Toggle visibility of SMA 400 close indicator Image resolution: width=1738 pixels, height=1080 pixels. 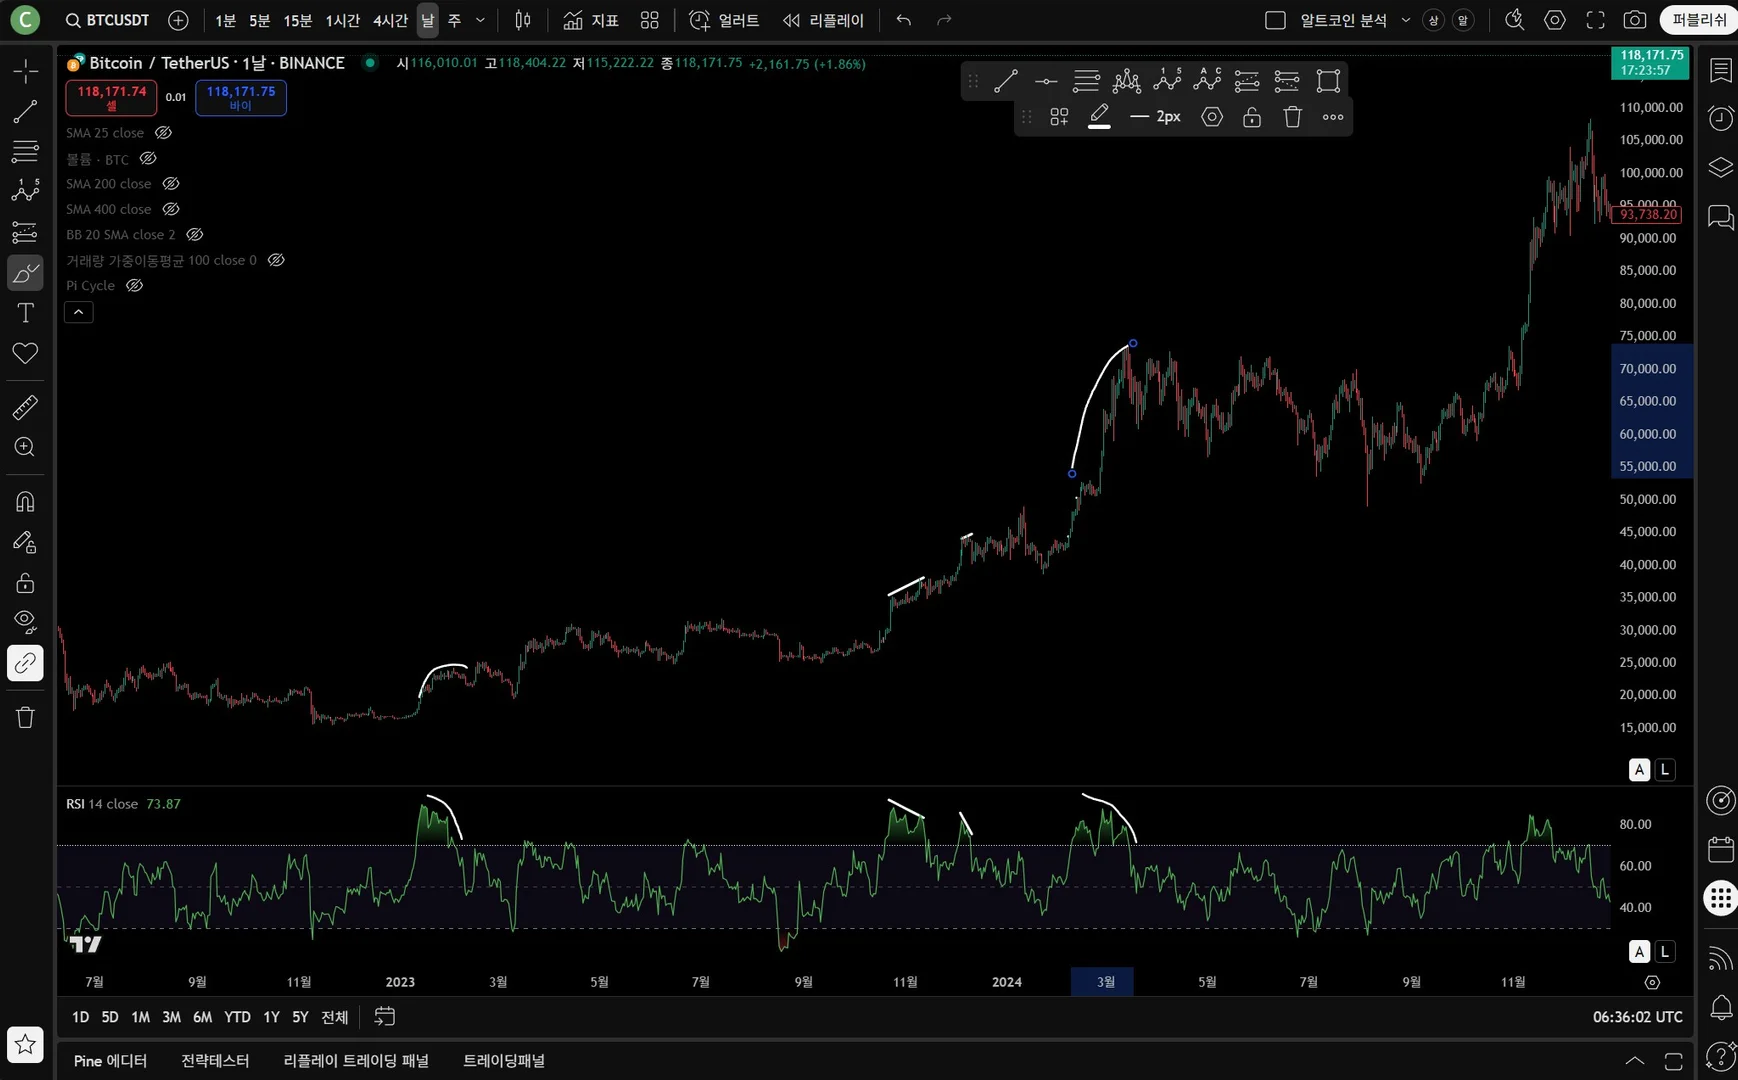pos(171,209)
